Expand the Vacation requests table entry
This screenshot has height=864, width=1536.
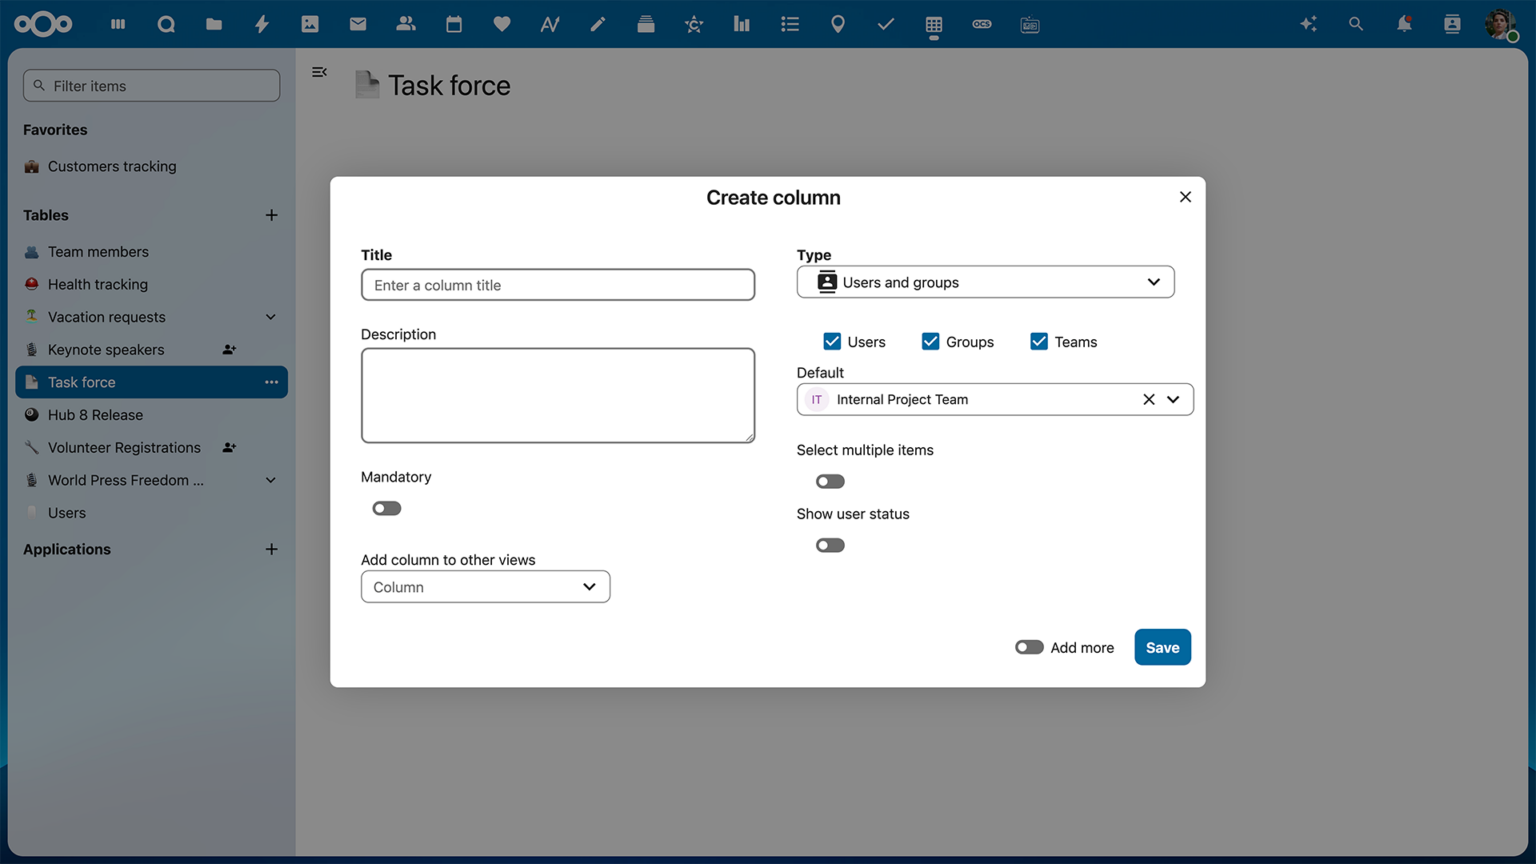click(270, 317)
